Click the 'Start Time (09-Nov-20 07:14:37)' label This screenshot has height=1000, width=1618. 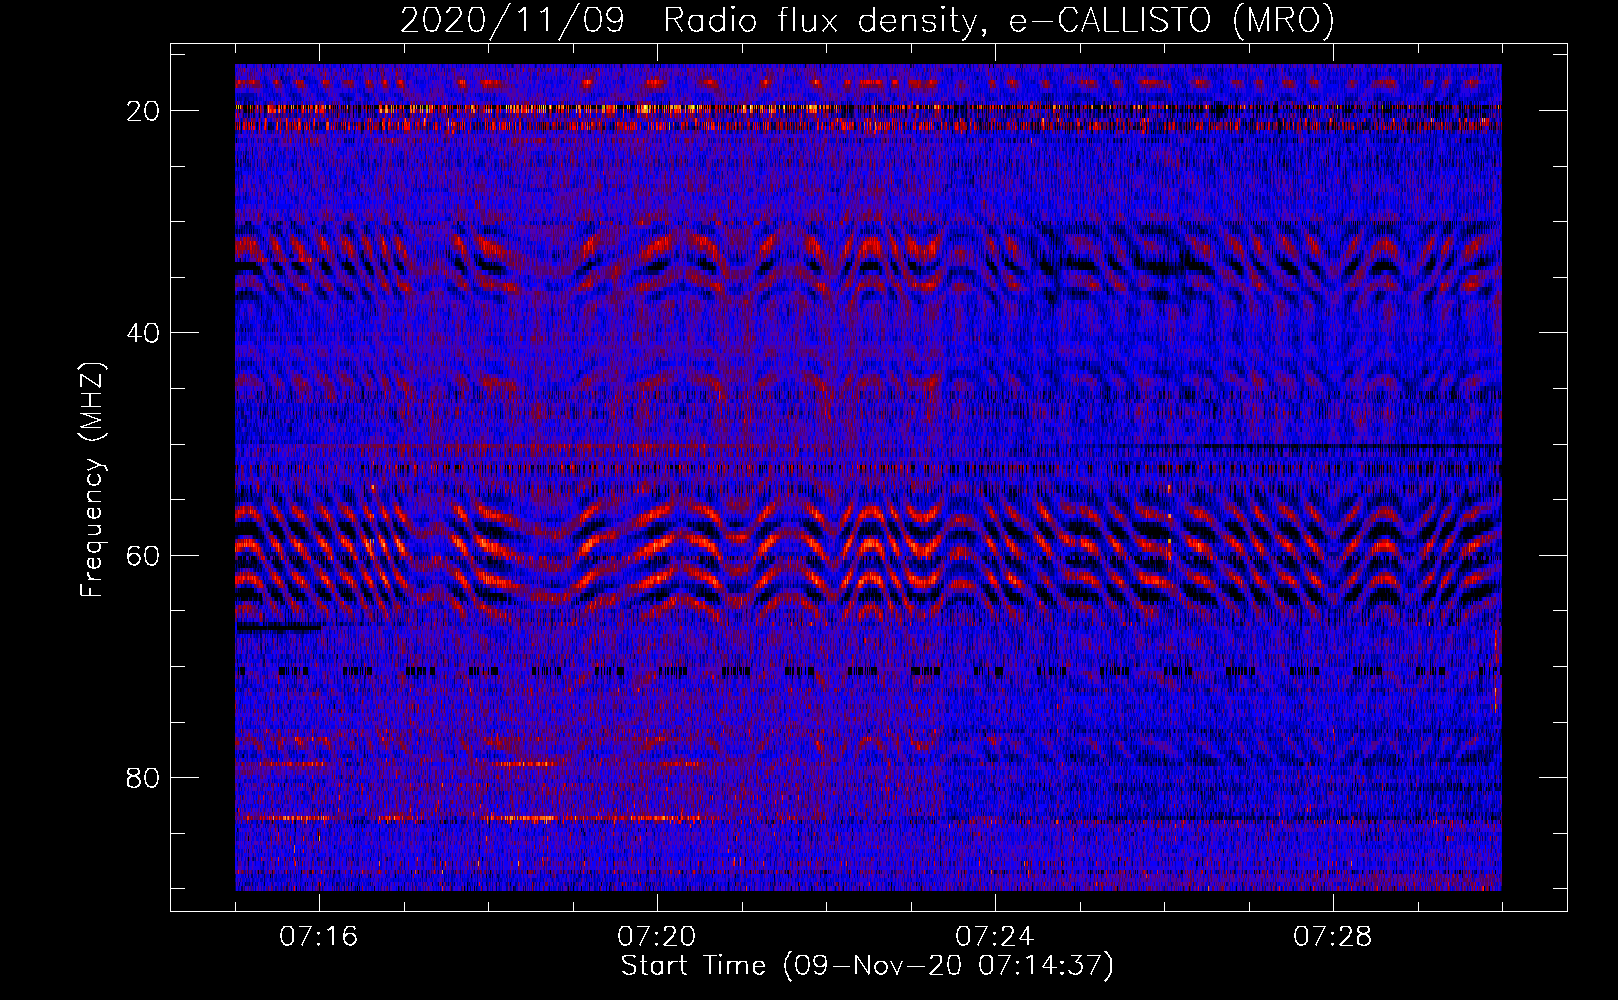867,966
